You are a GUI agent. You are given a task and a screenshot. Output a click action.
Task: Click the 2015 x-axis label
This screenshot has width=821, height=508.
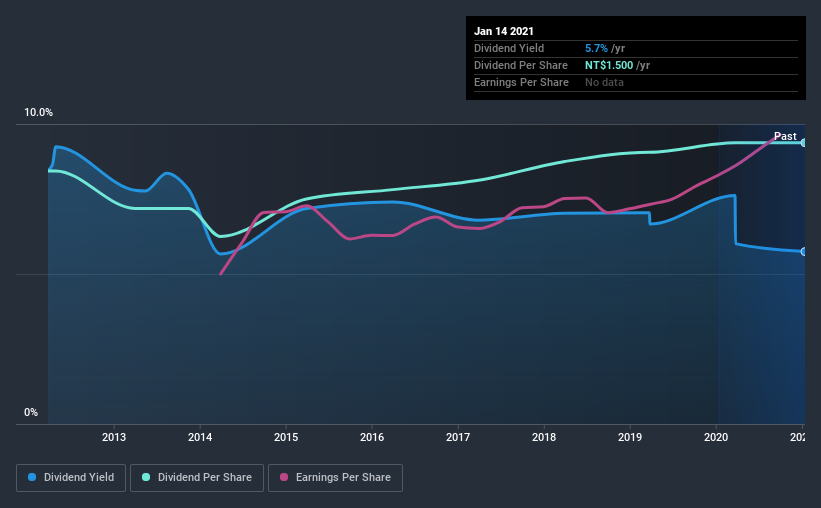pos(286,437)
